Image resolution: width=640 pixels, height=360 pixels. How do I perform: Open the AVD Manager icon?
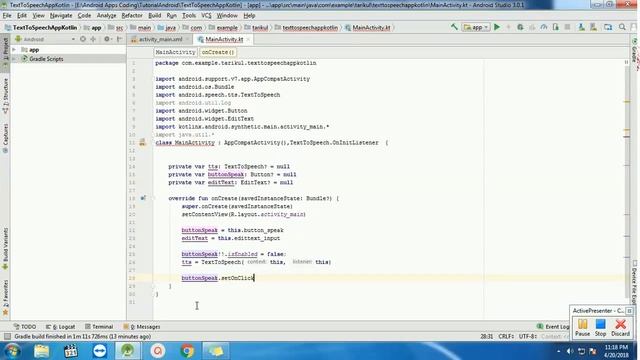581,27
